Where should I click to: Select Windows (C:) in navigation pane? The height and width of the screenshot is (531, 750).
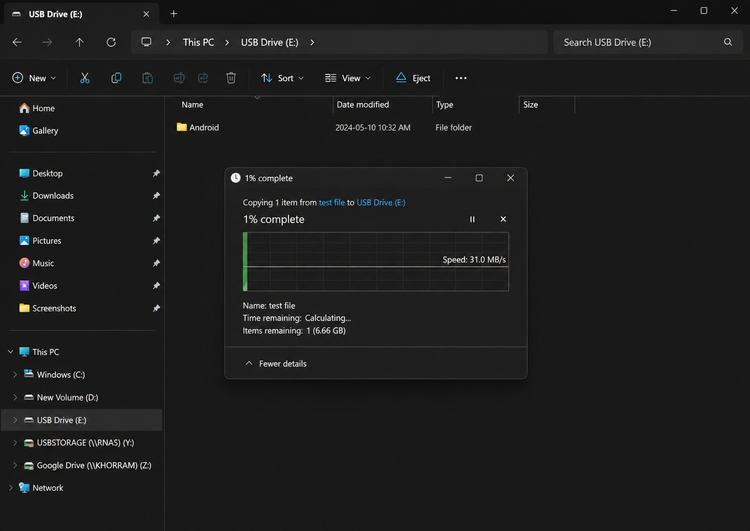(x=55, y=375)
